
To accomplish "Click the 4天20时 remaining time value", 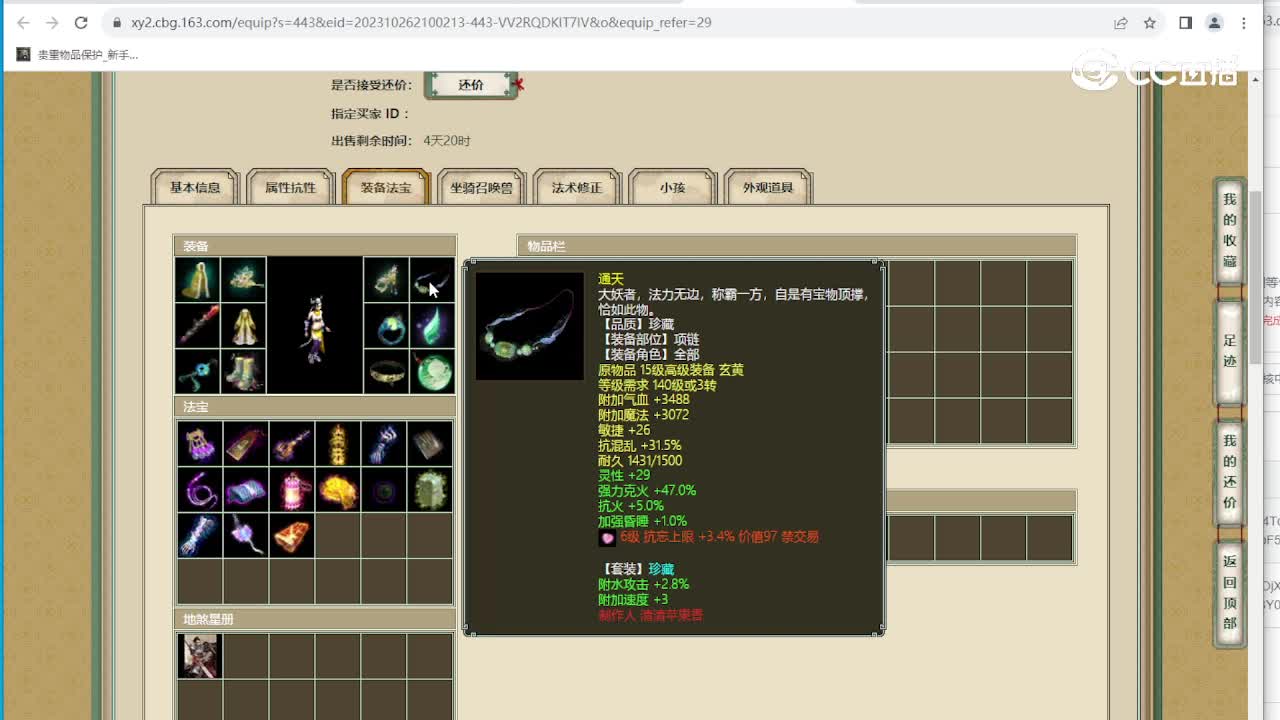I will (447, 141).
